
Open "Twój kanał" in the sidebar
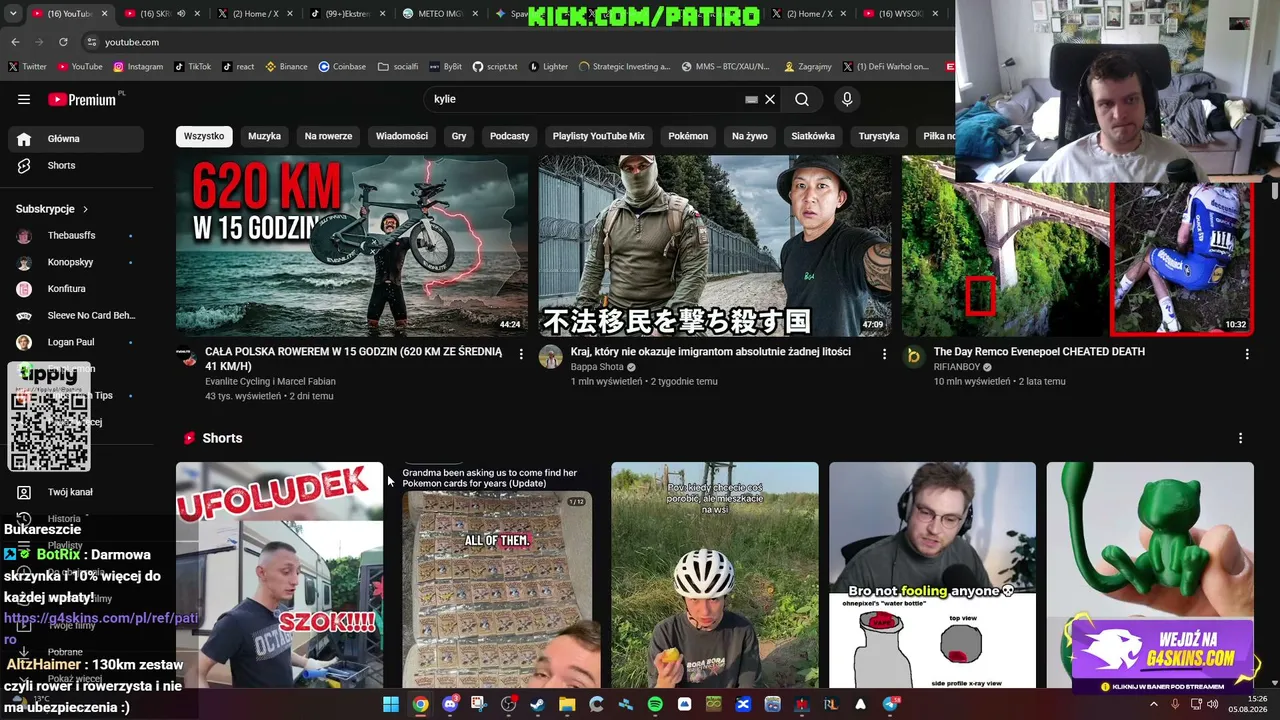[x=76, y=492]
